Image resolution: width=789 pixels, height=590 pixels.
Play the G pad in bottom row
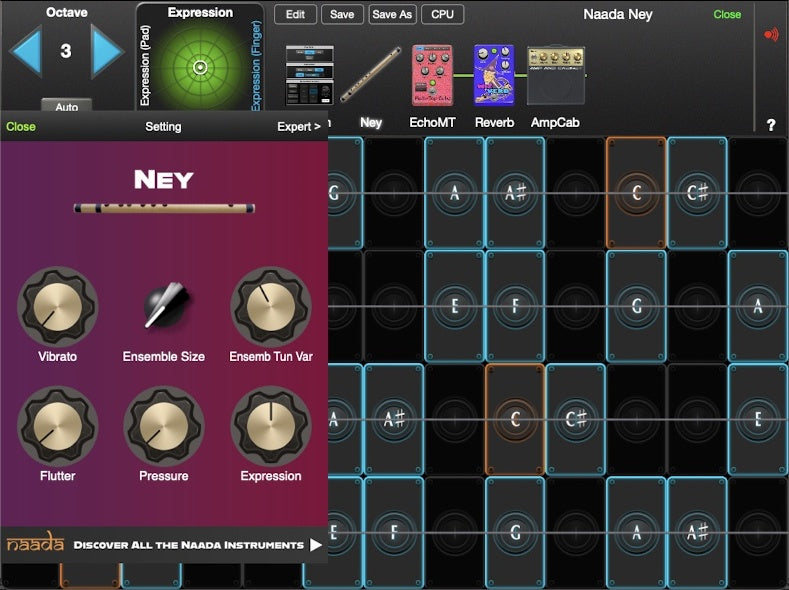point(515,532)
